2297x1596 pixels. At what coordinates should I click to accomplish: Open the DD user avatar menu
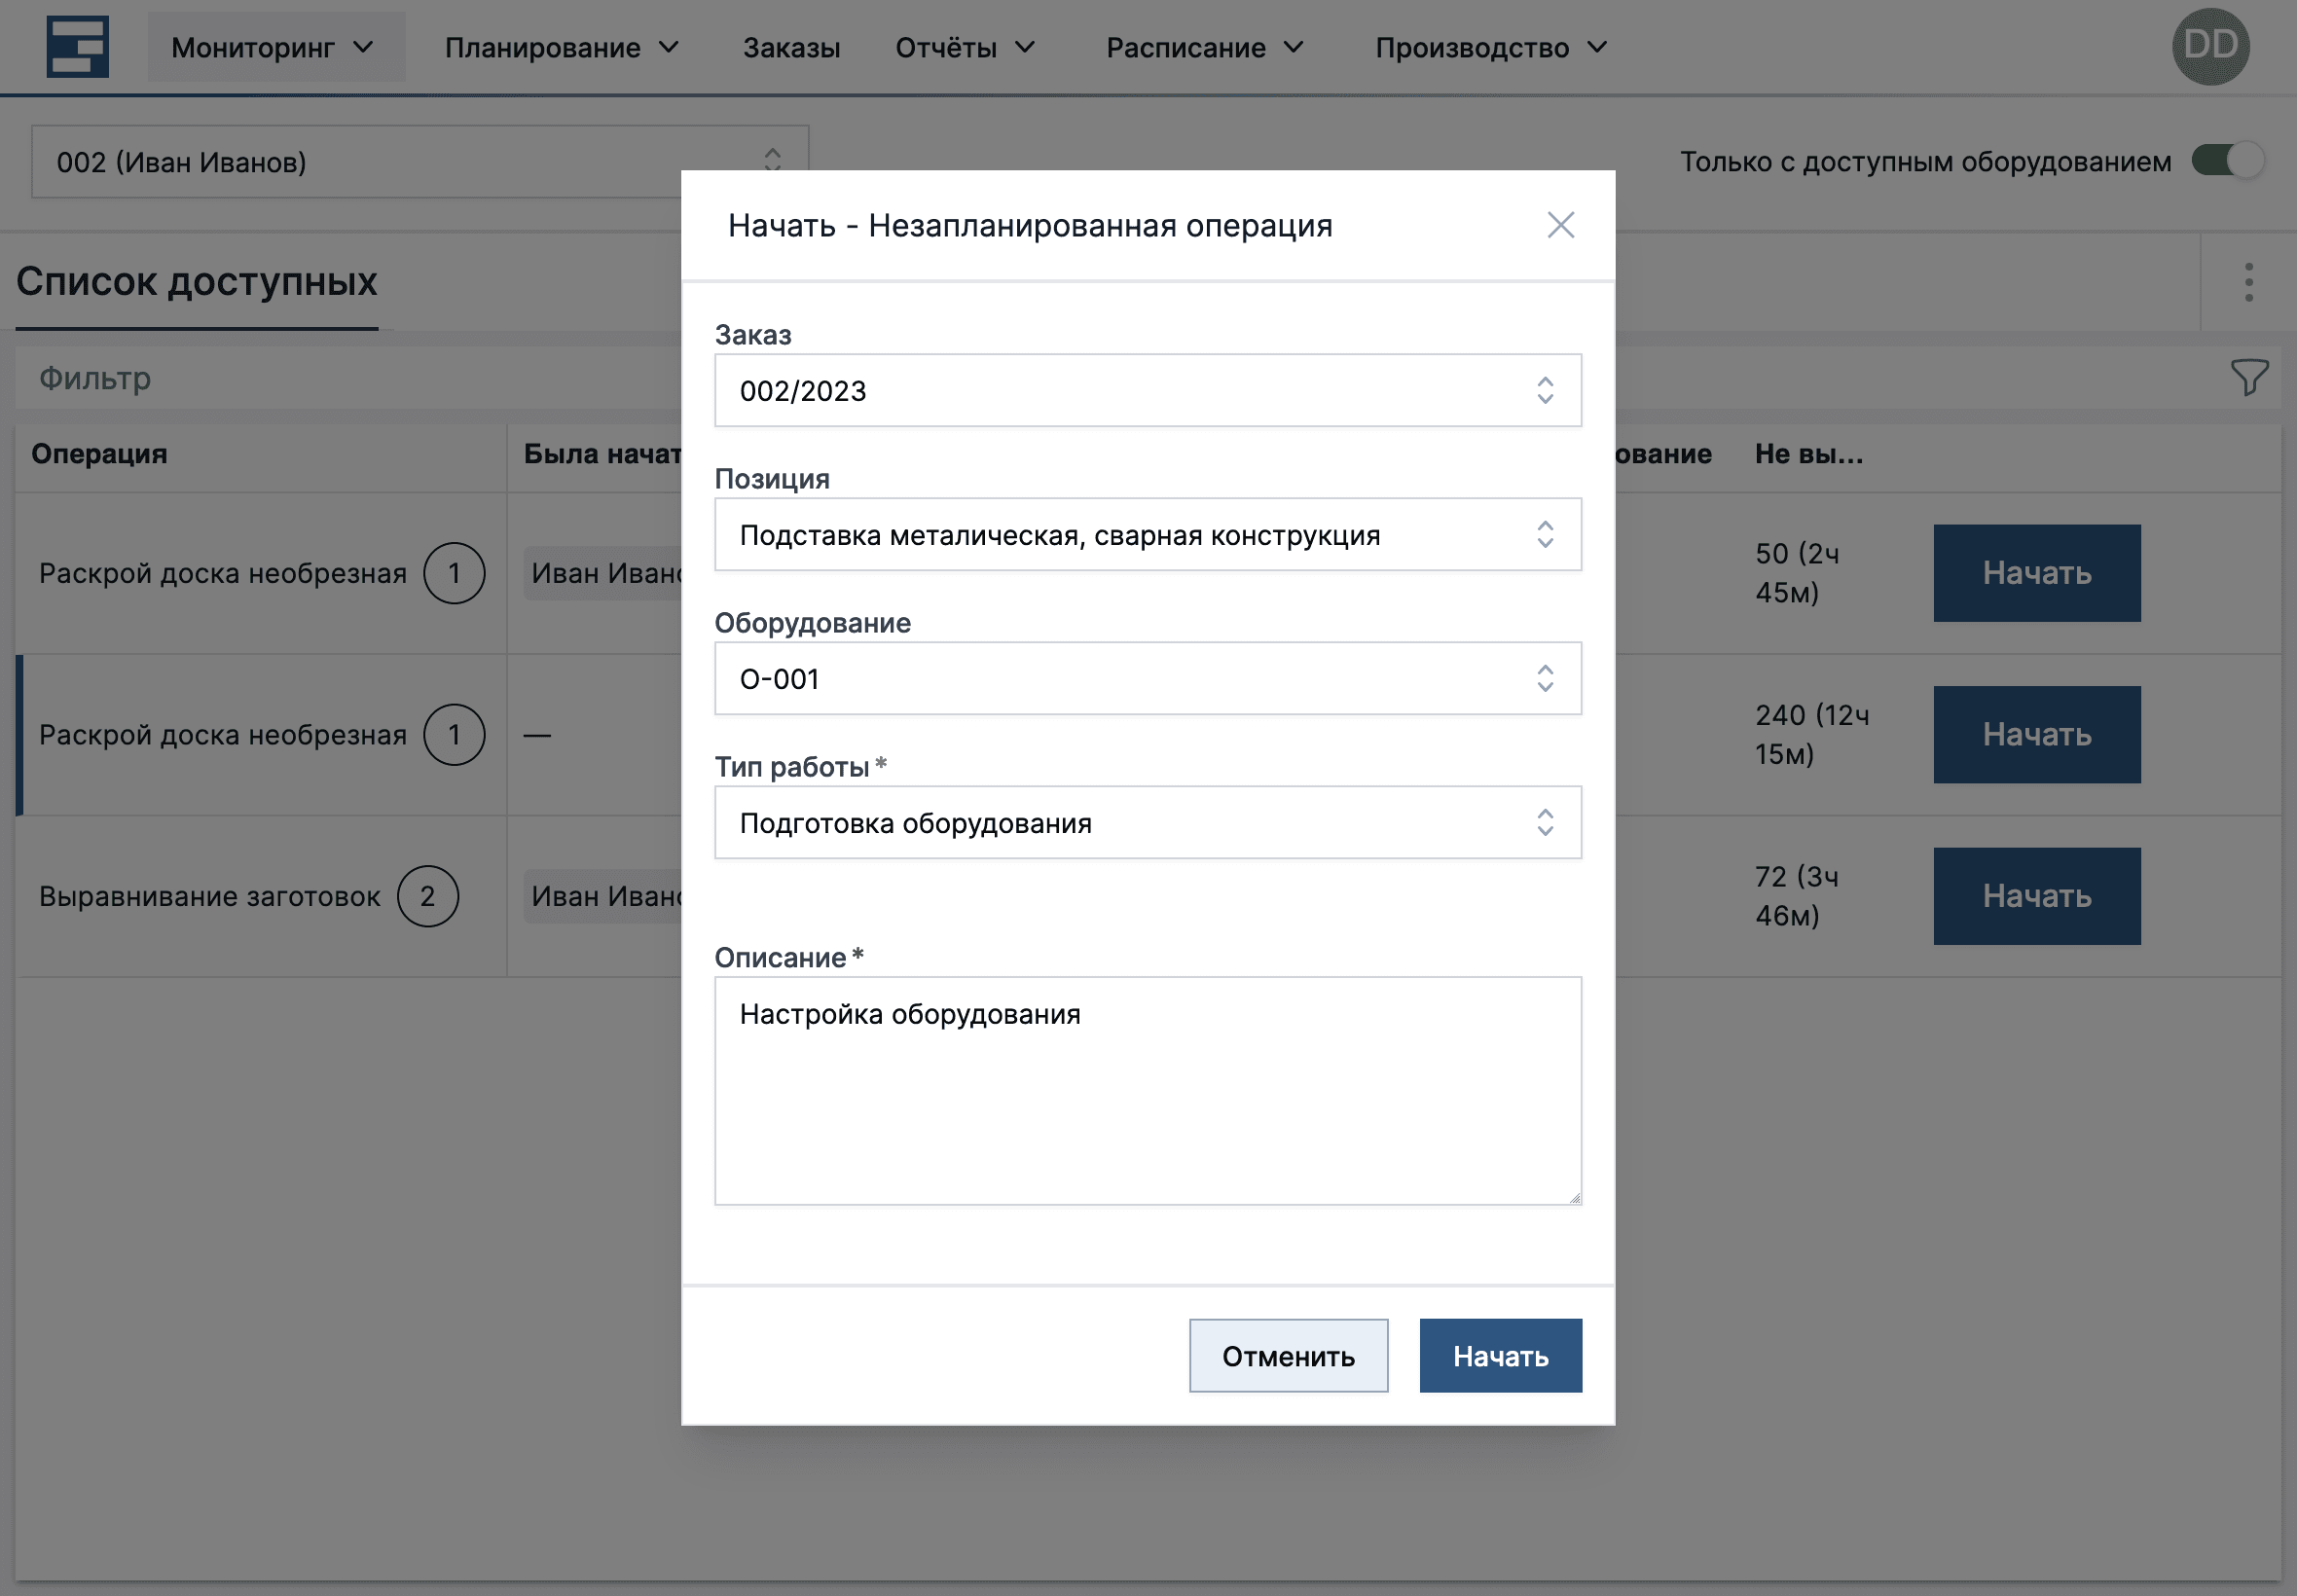pyautogui.click(x=2210, y=45)
